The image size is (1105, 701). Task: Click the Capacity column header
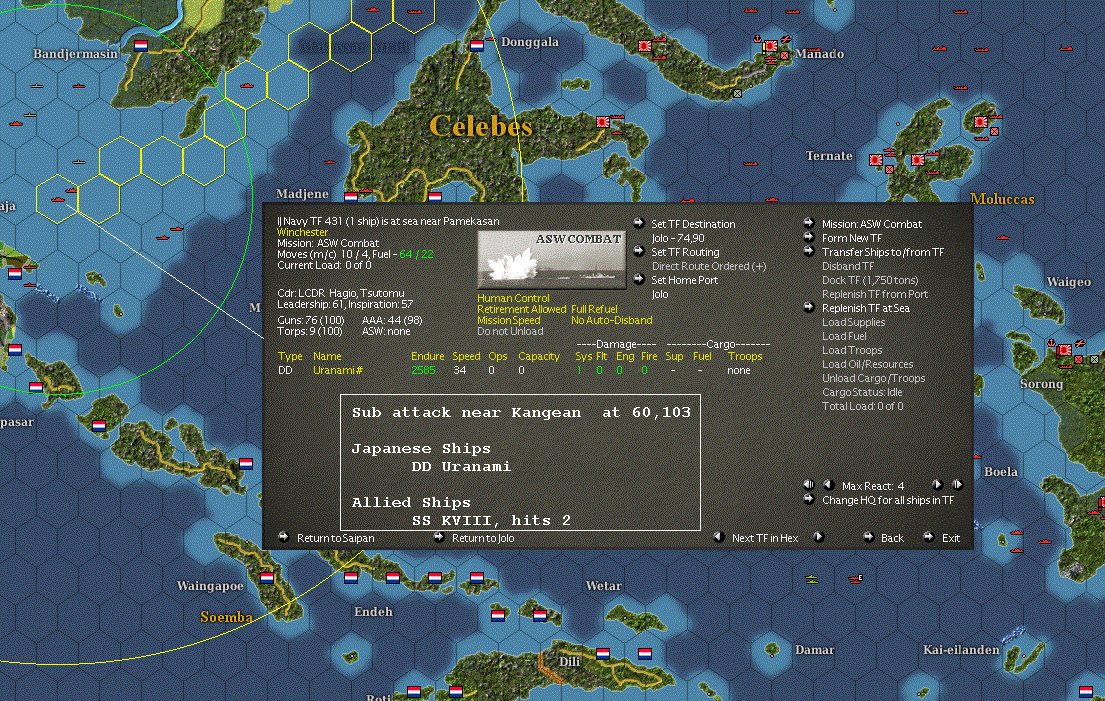pos(539,356)
